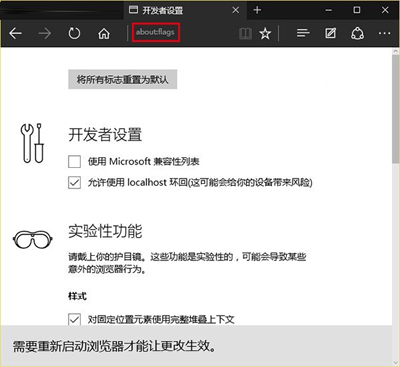Image resolution: width=400 pixels, height=367 pixels.
Task: Click the forward navigation arrow
Action: point(45,33)
